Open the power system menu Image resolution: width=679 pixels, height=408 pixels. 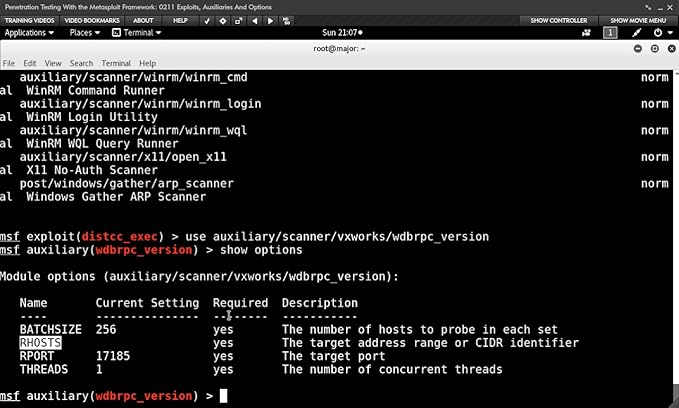tap(662, 33)
